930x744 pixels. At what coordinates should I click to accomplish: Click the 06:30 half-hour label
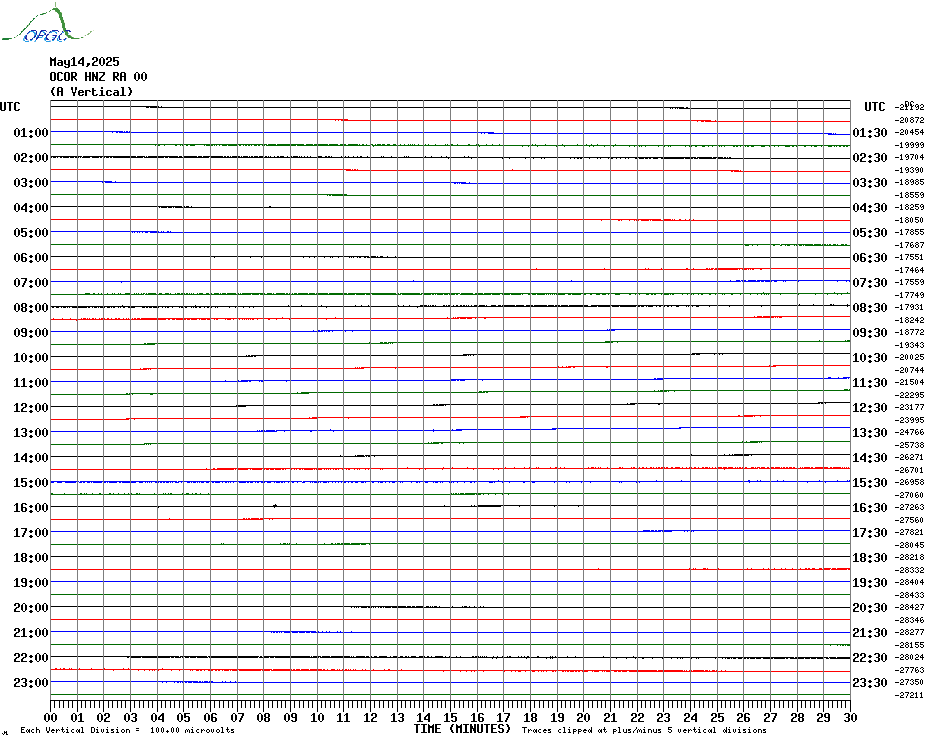870,257
